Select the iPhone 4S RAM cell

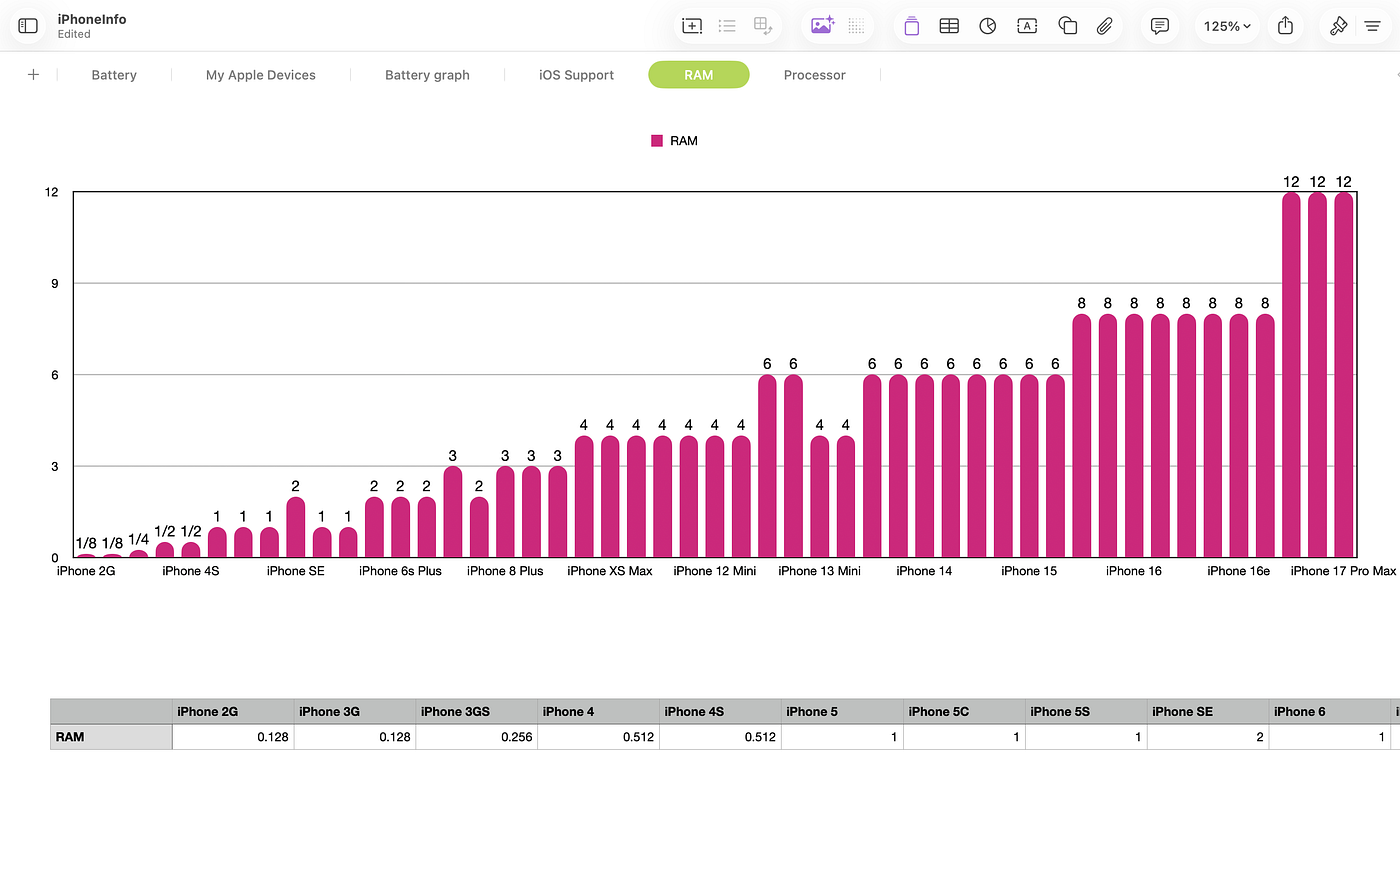point(720,737)
